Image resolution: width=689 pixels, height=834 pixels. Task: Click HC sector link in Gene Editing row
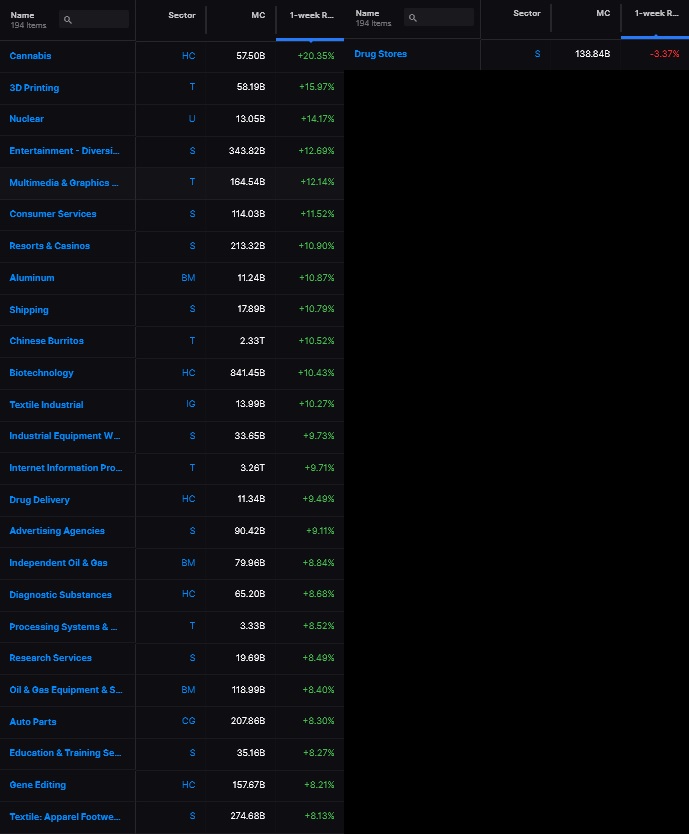tap(188, 785)
